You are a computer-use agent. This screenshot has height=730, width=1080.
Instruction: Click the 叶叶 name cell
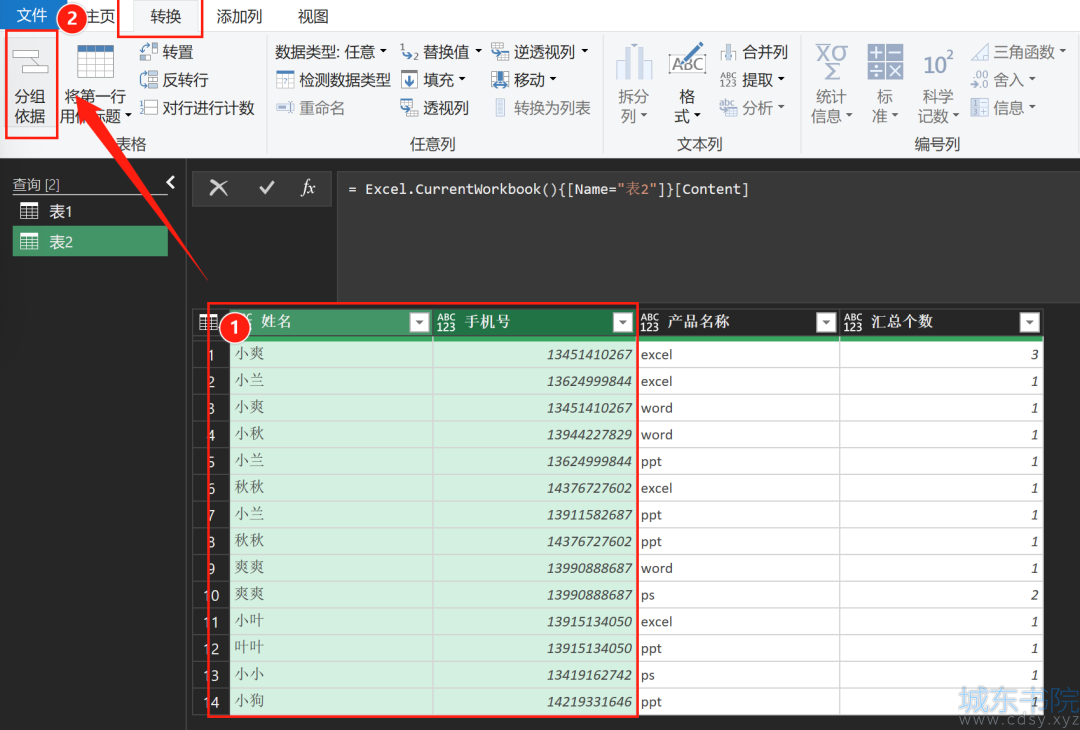pyautogui.click(x=331, y=648)
